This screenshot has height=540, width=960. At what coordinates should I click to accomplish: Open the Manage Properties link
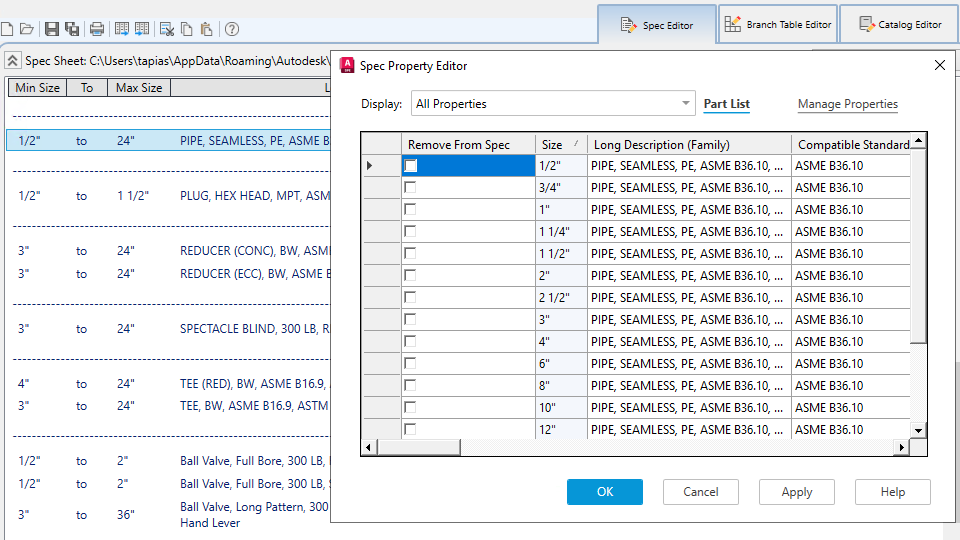coord(848,104)
